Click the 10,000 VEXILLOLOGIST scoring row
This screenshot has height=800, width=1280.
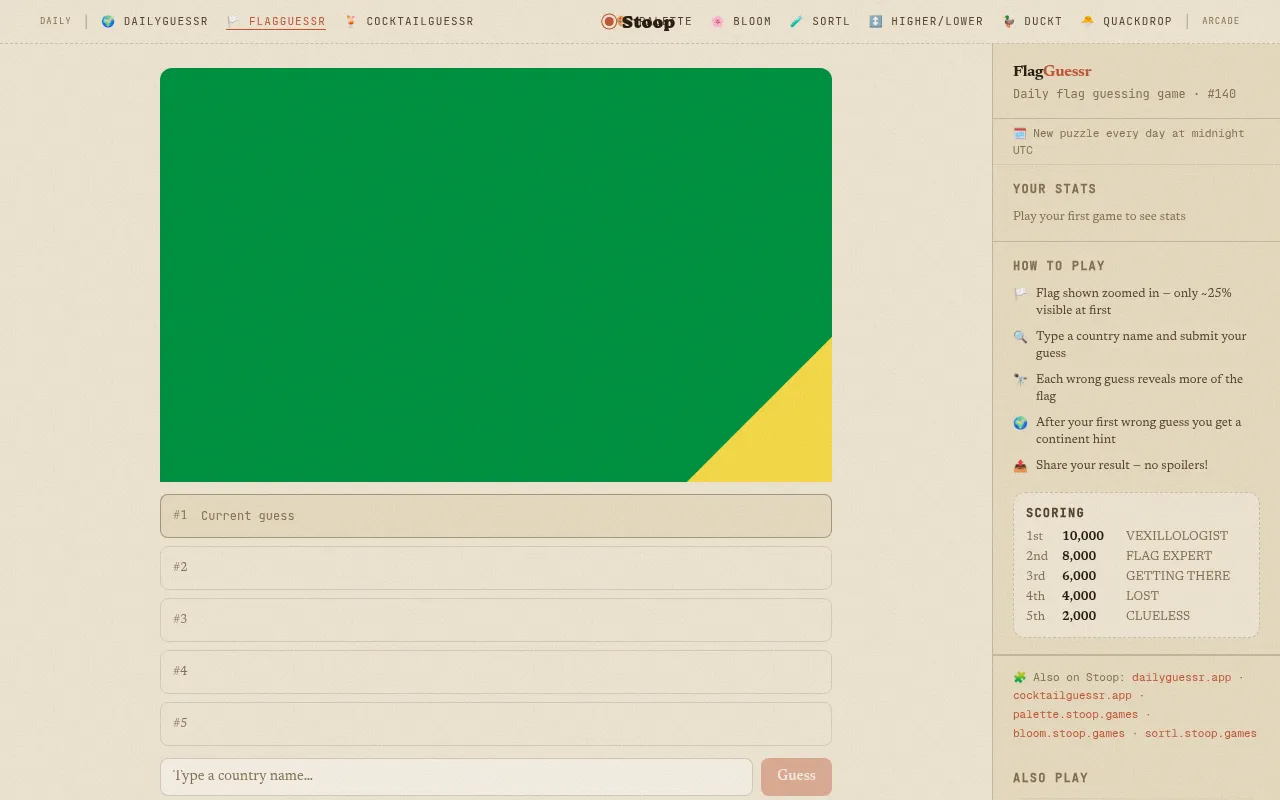[x=1136, y=536]
